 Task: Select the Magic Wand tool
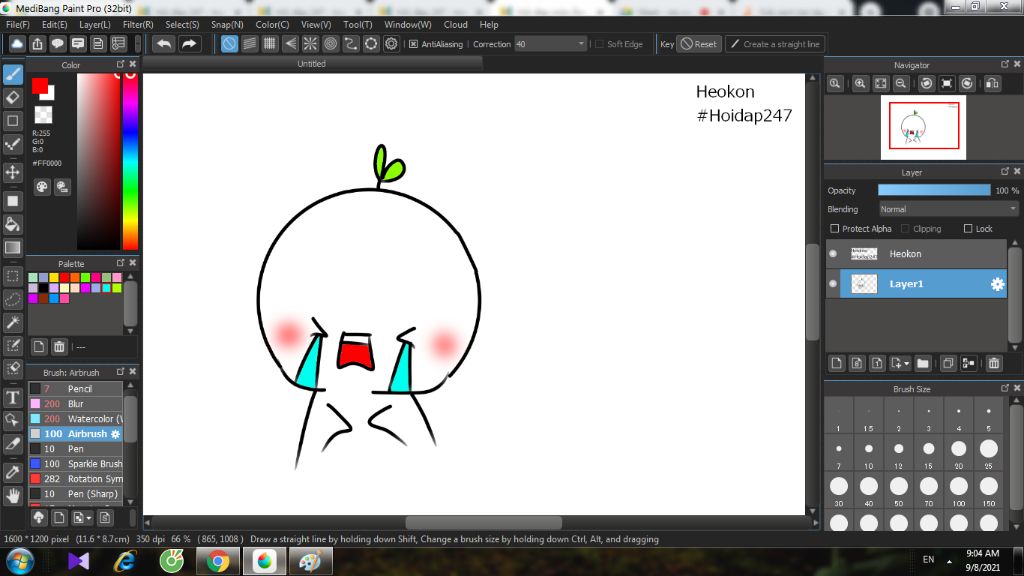[12, 322]
